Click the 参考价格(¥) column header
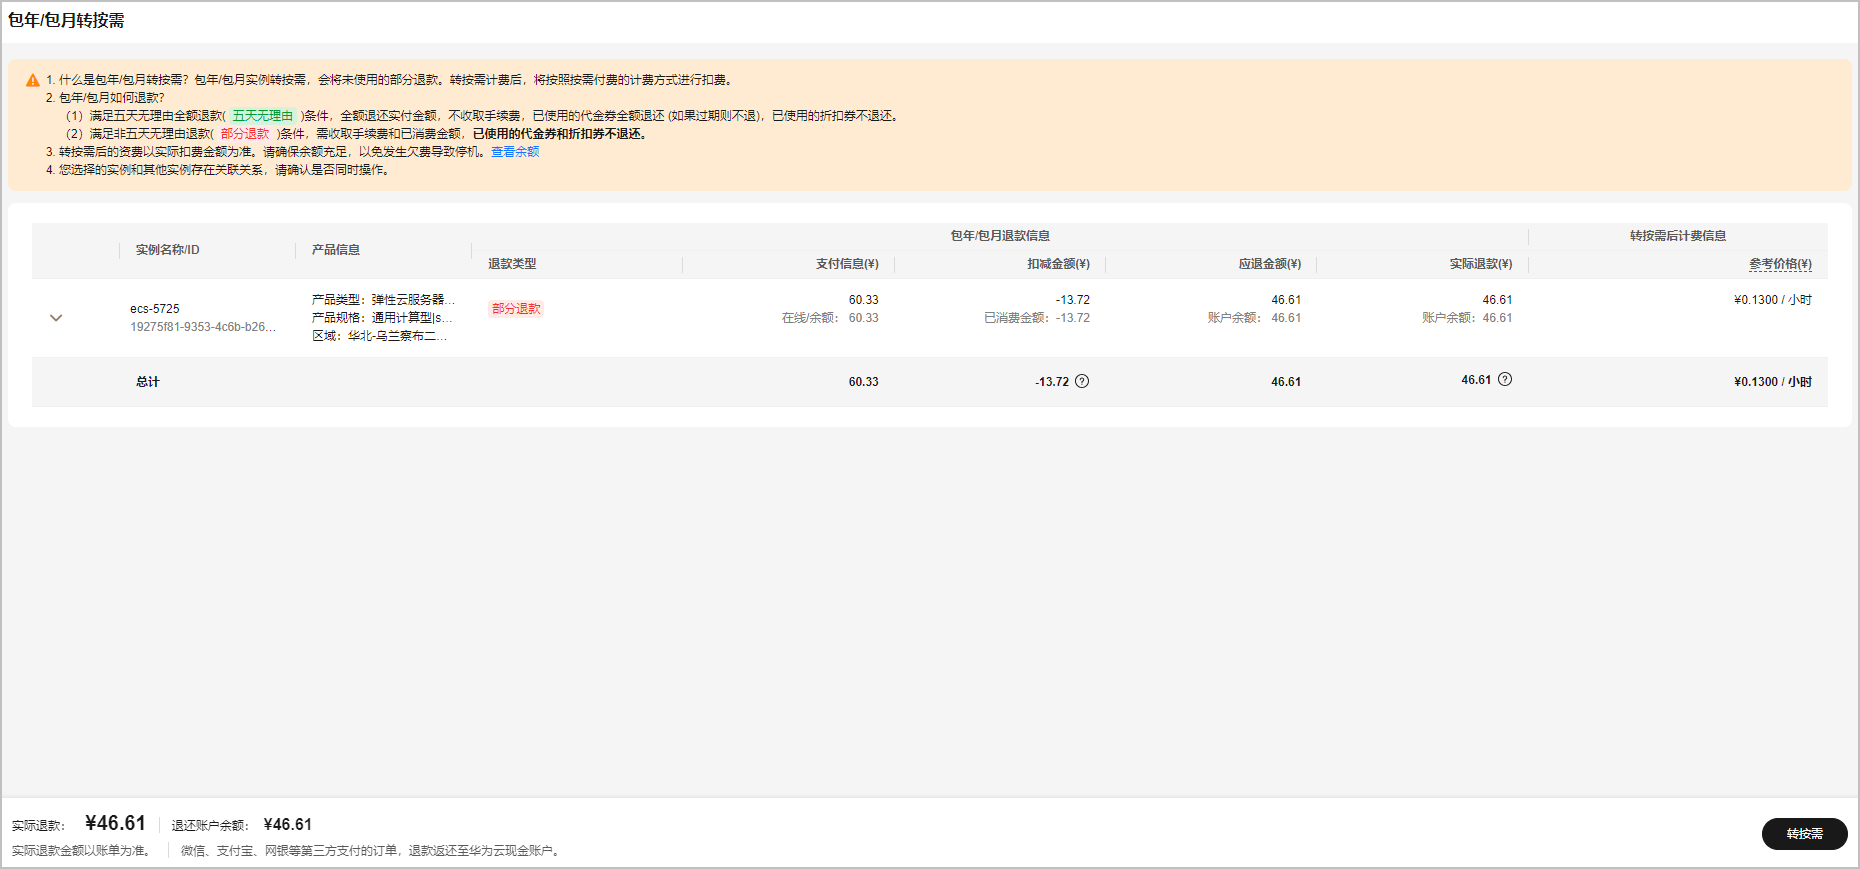Screen dimensions: 1860x869 click(x=1780, y=264)
